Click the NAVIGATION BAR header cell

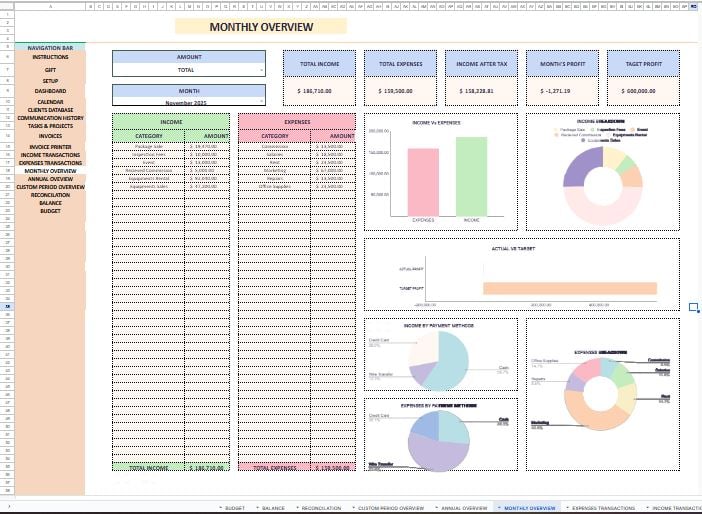(x=50, y=48)
